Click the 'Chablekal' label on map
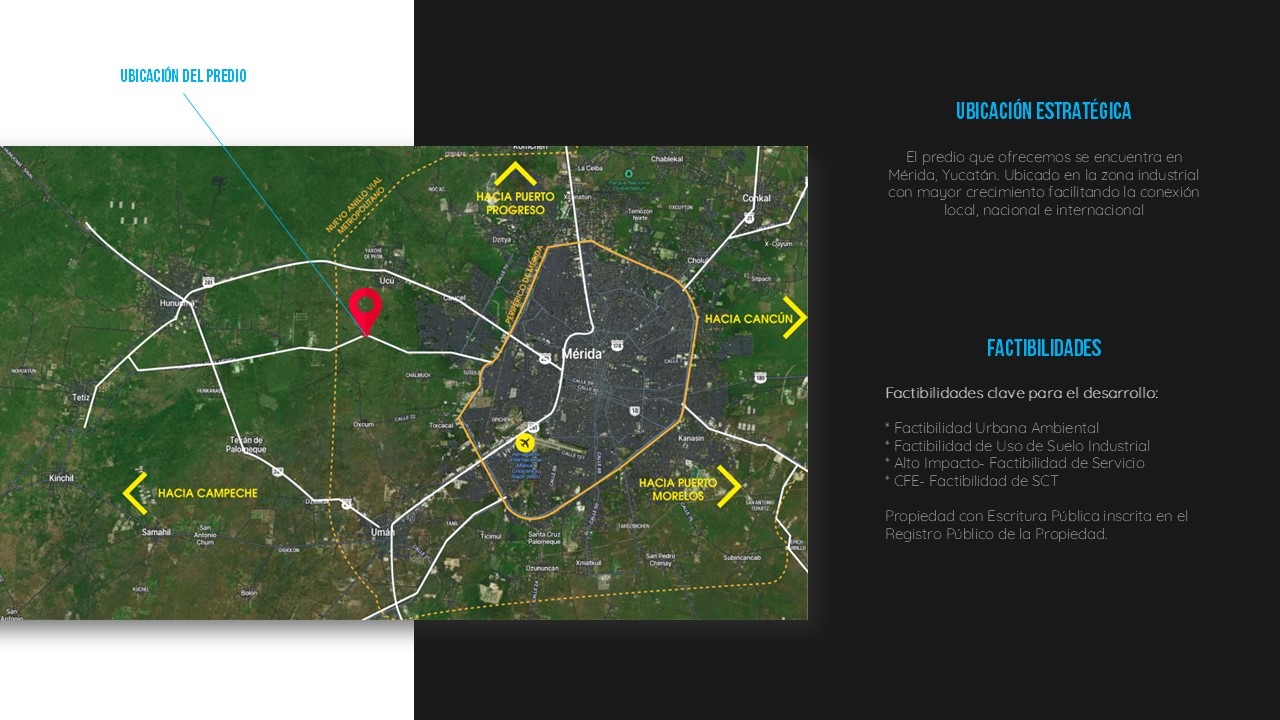Screen dimensions: 1280x720 pos(667,159)
